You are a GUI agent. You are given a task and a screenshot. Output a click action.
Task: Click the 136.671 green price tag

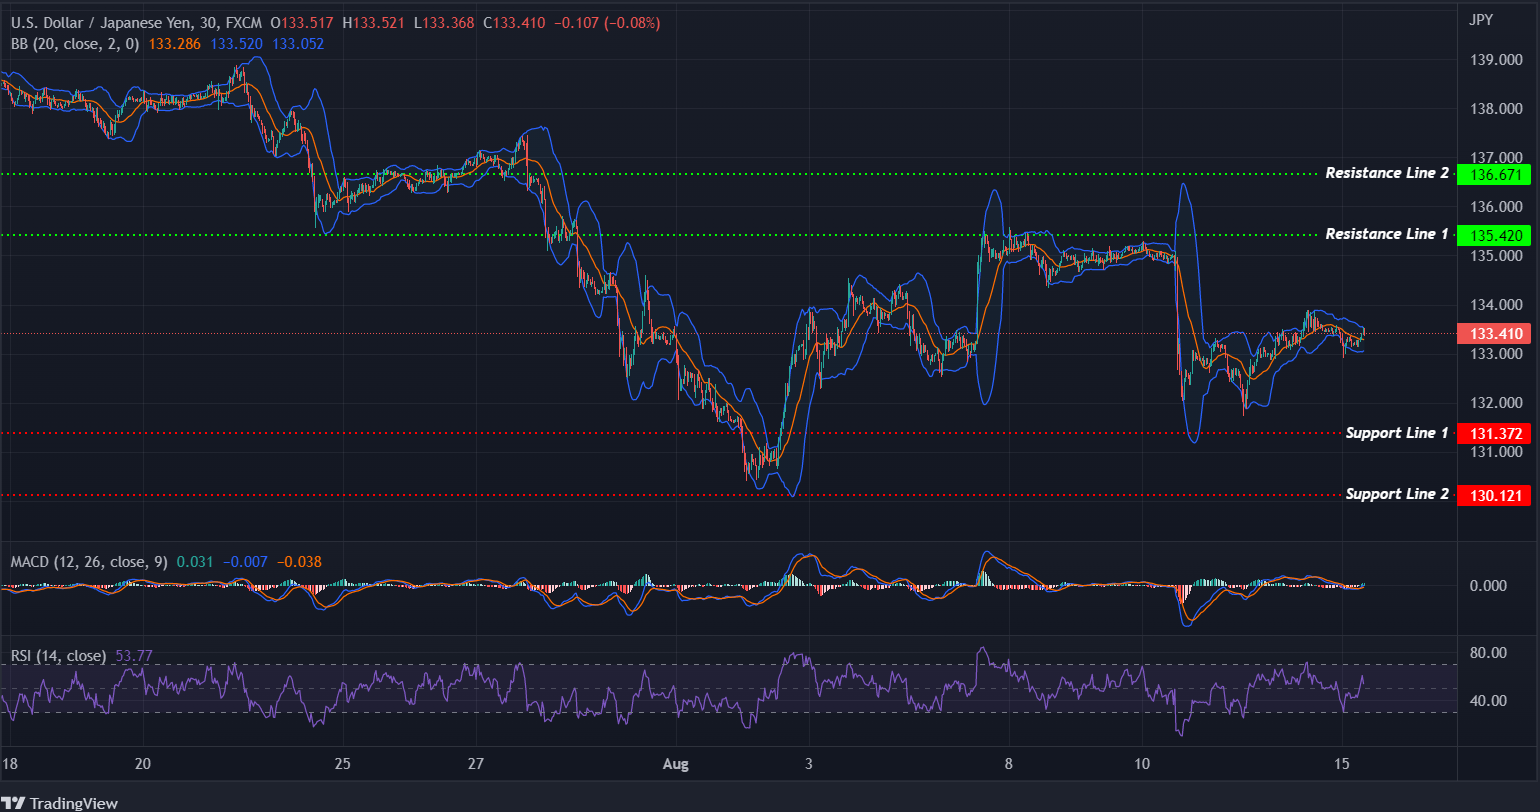coord(1494,174)
